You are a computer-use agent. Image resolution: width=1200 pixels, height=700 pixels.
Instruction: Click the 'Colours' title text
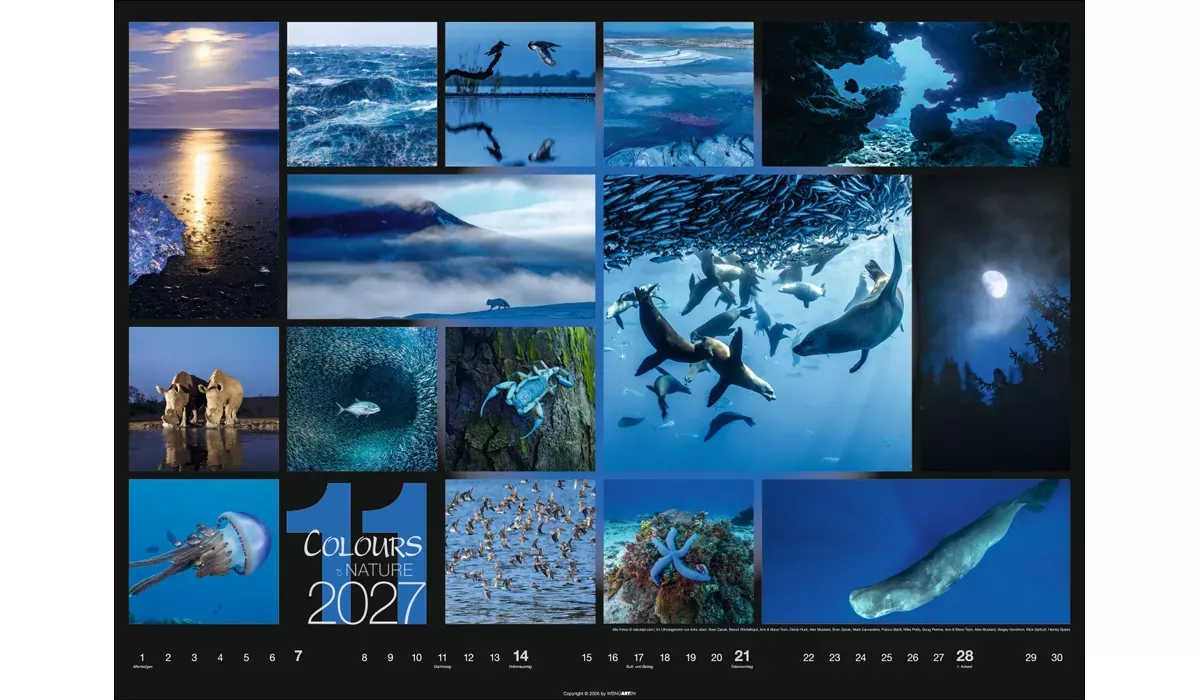pyautogui.click(x=363, y=546)
